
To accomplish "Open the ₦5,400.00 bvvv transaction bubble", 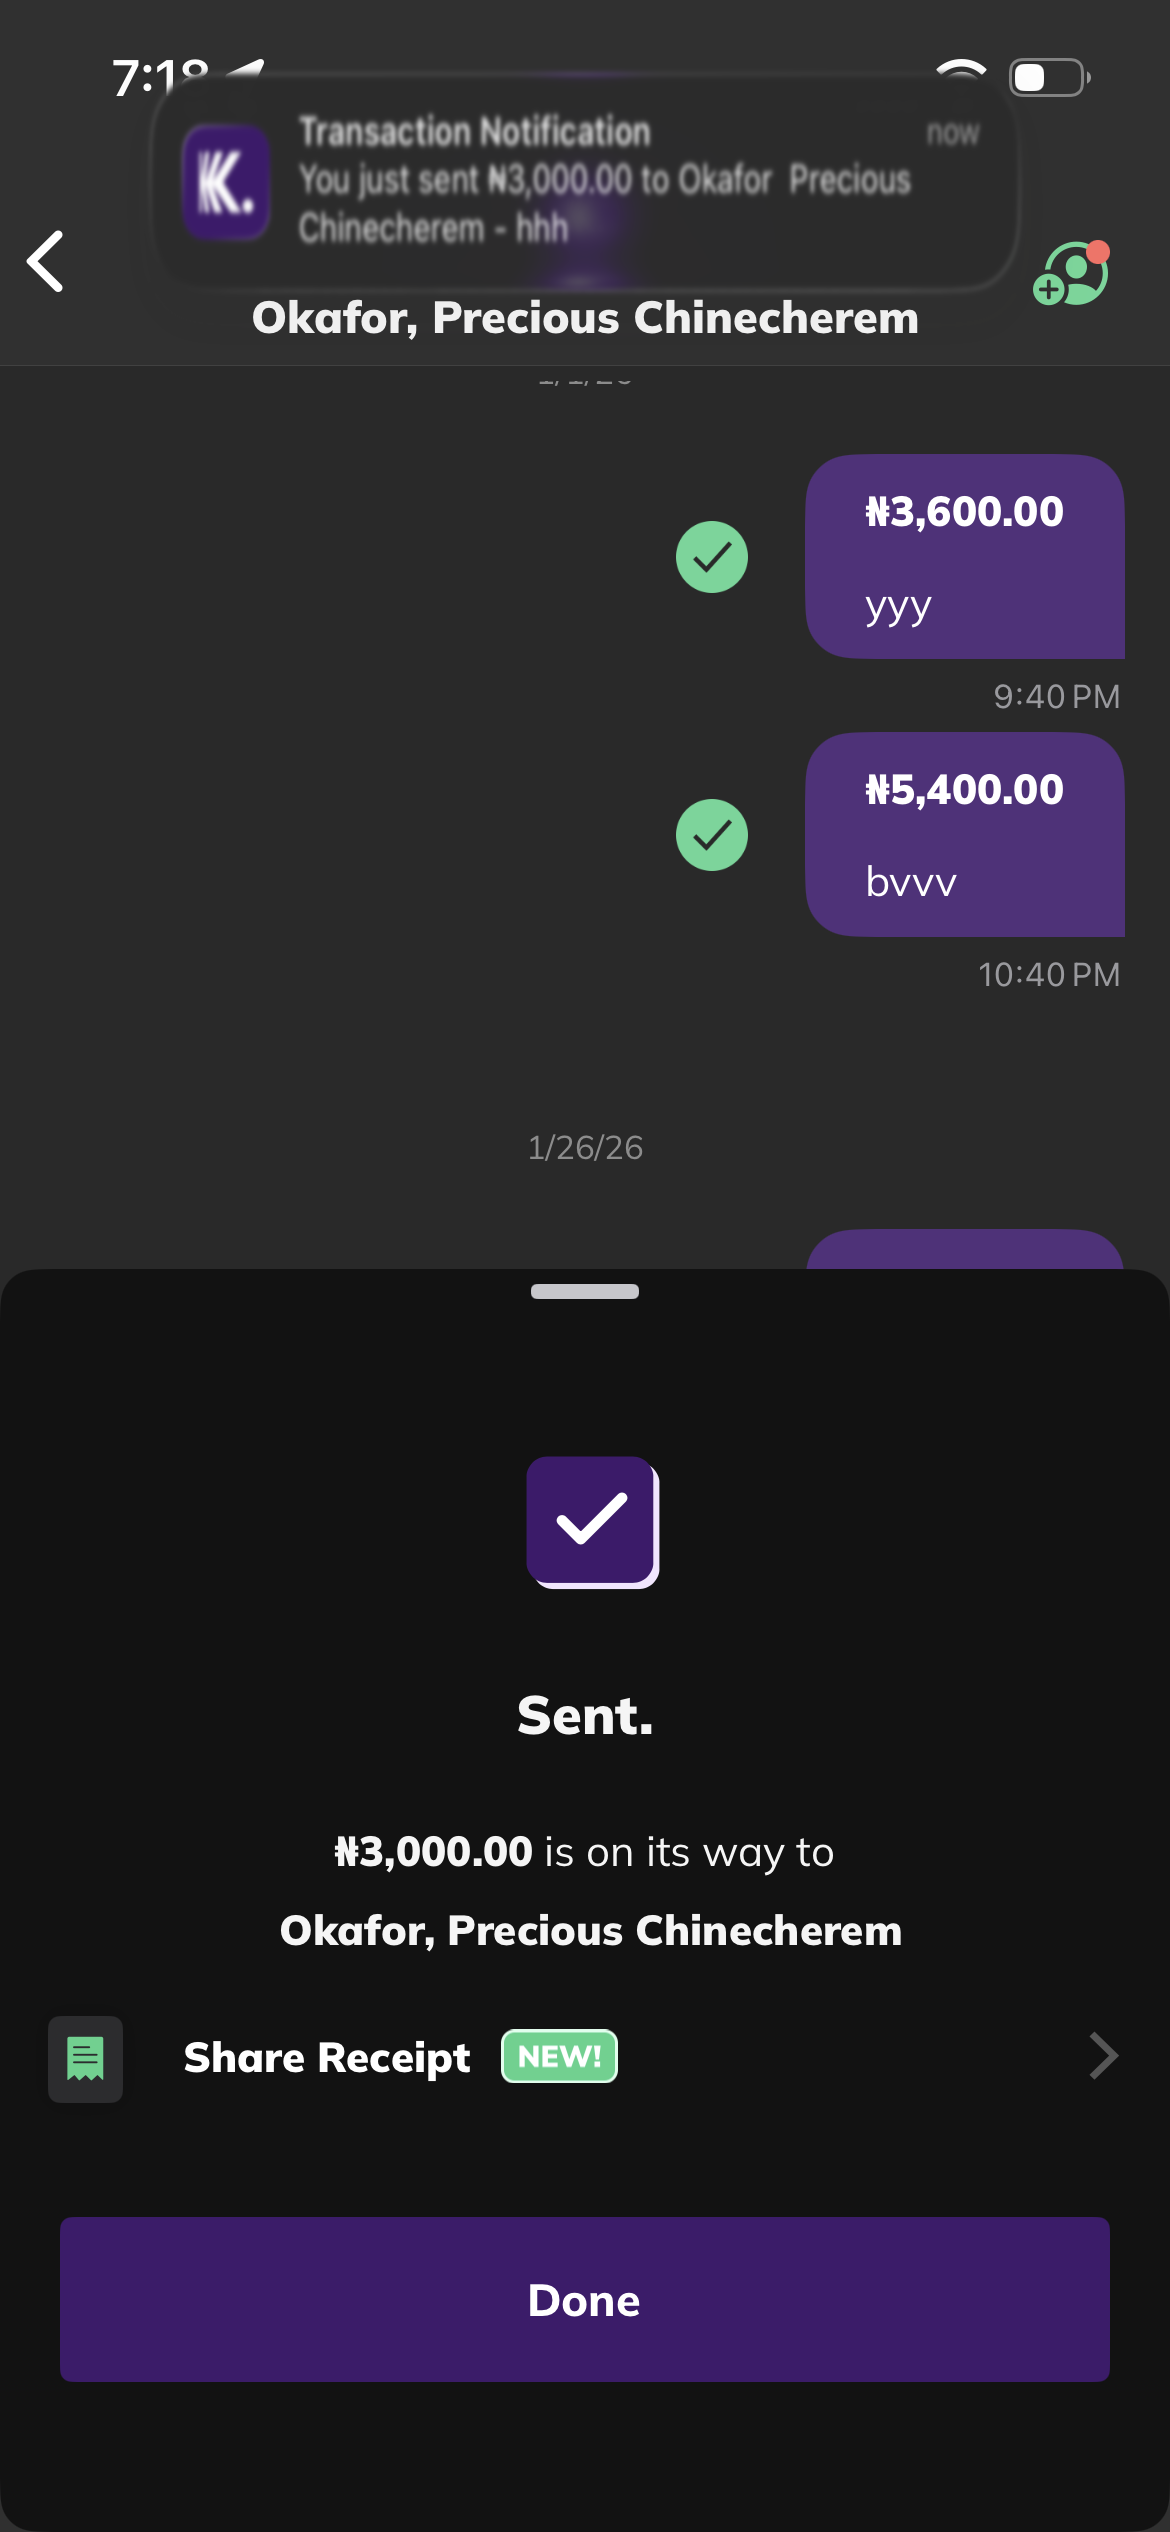I will [x=965, y=835].
